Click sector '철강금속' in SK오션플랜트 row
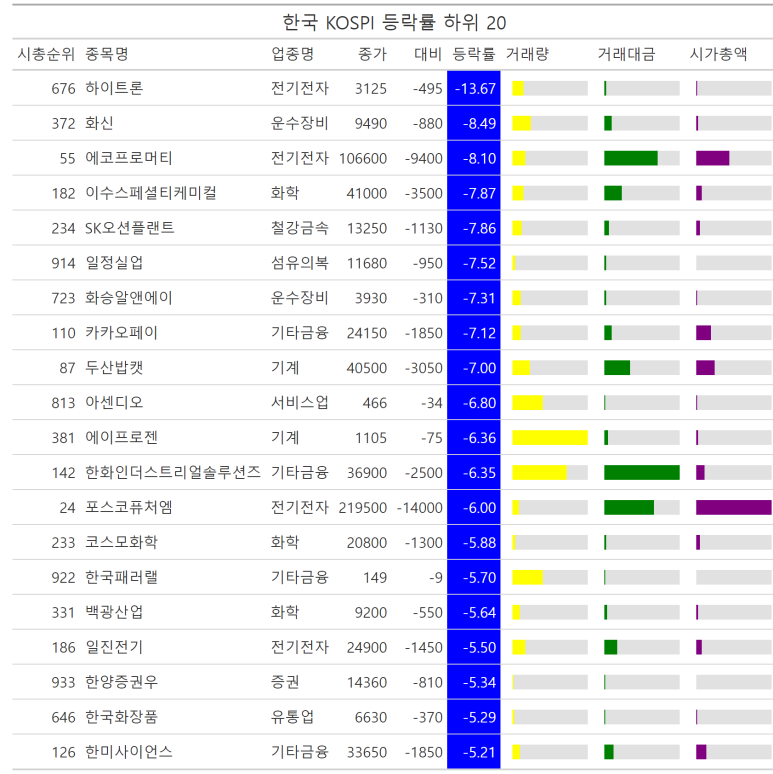This screenshot has height=774, width=773. [300, 228]
